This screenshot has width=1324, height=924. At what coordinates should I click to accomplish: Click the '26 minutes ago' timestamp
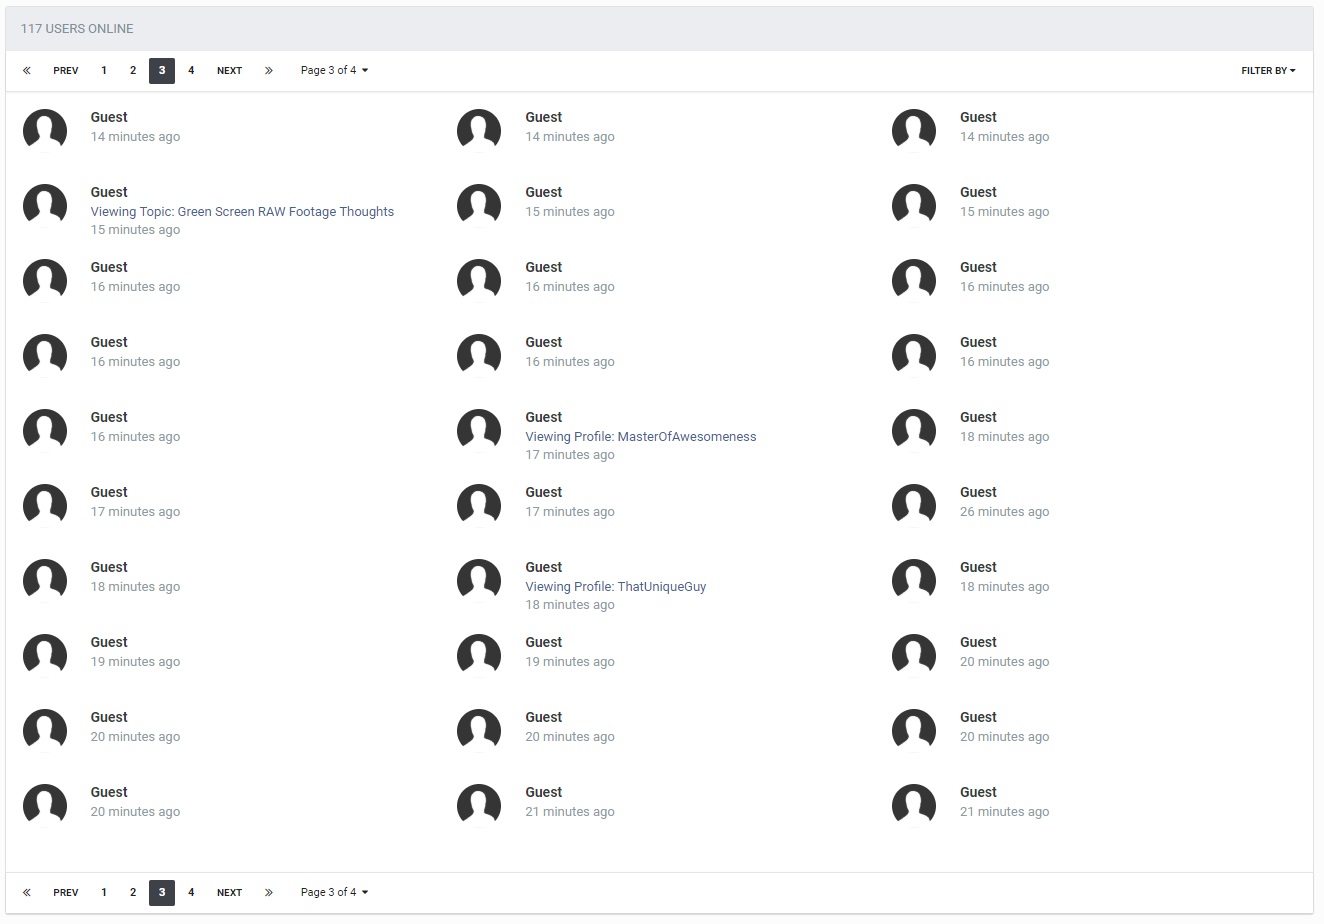click(x=1005, y=512)
